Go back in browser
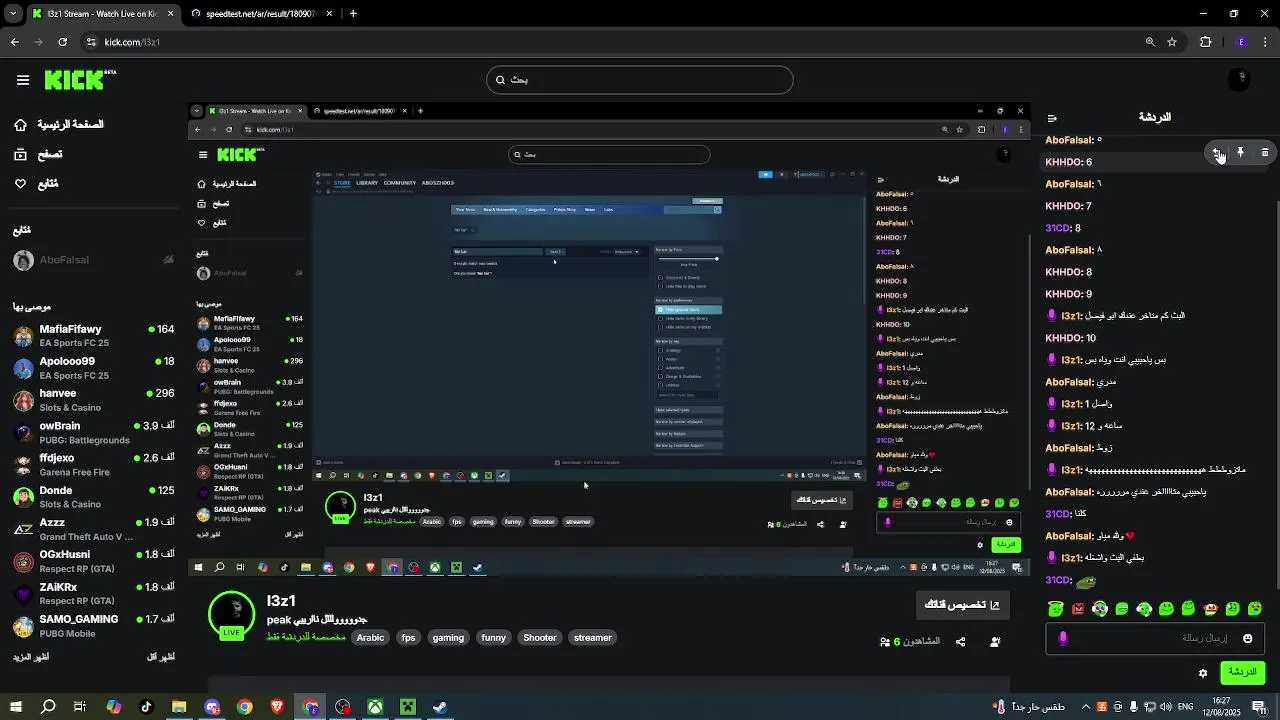The image size is (1280, 720). (15, 42)
